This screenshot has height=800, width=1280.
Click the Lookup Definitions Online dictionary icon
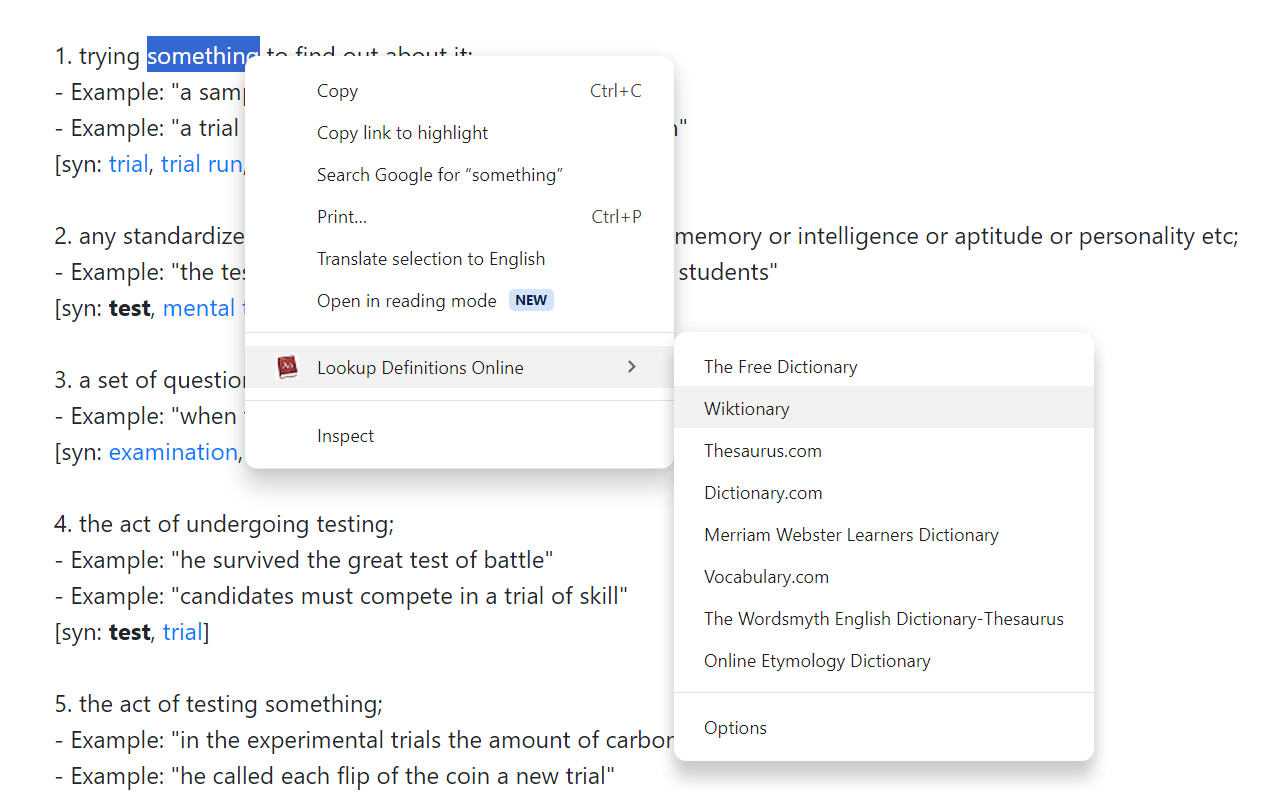tap(288, 367)
